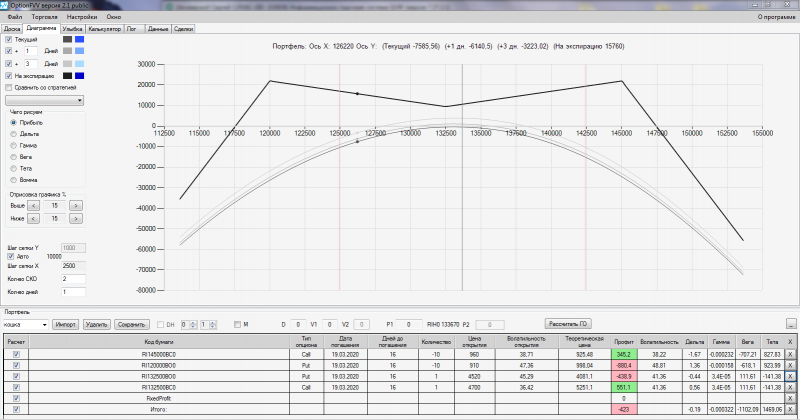The width and height of the screenshot is (800, 420).
Task: Open the Торговля menu
Action: [44, 17]
